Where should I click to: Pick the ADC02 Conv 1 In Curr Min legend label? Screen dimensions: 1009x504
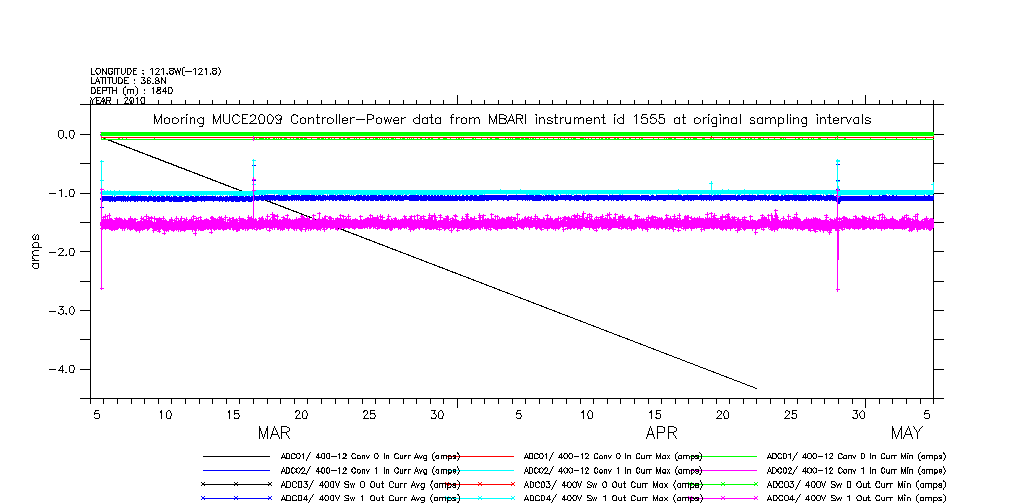point(855,470)
